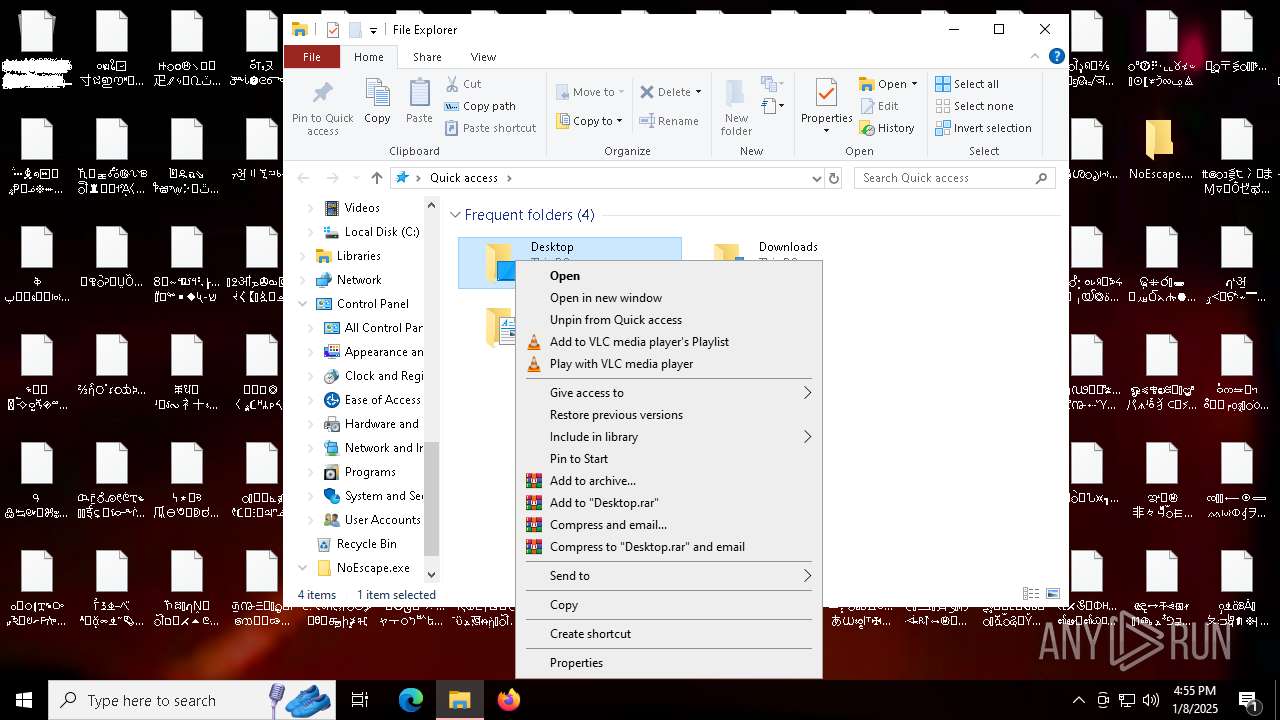
Task: Click History in the ribbon
Action: click(887, 128)
